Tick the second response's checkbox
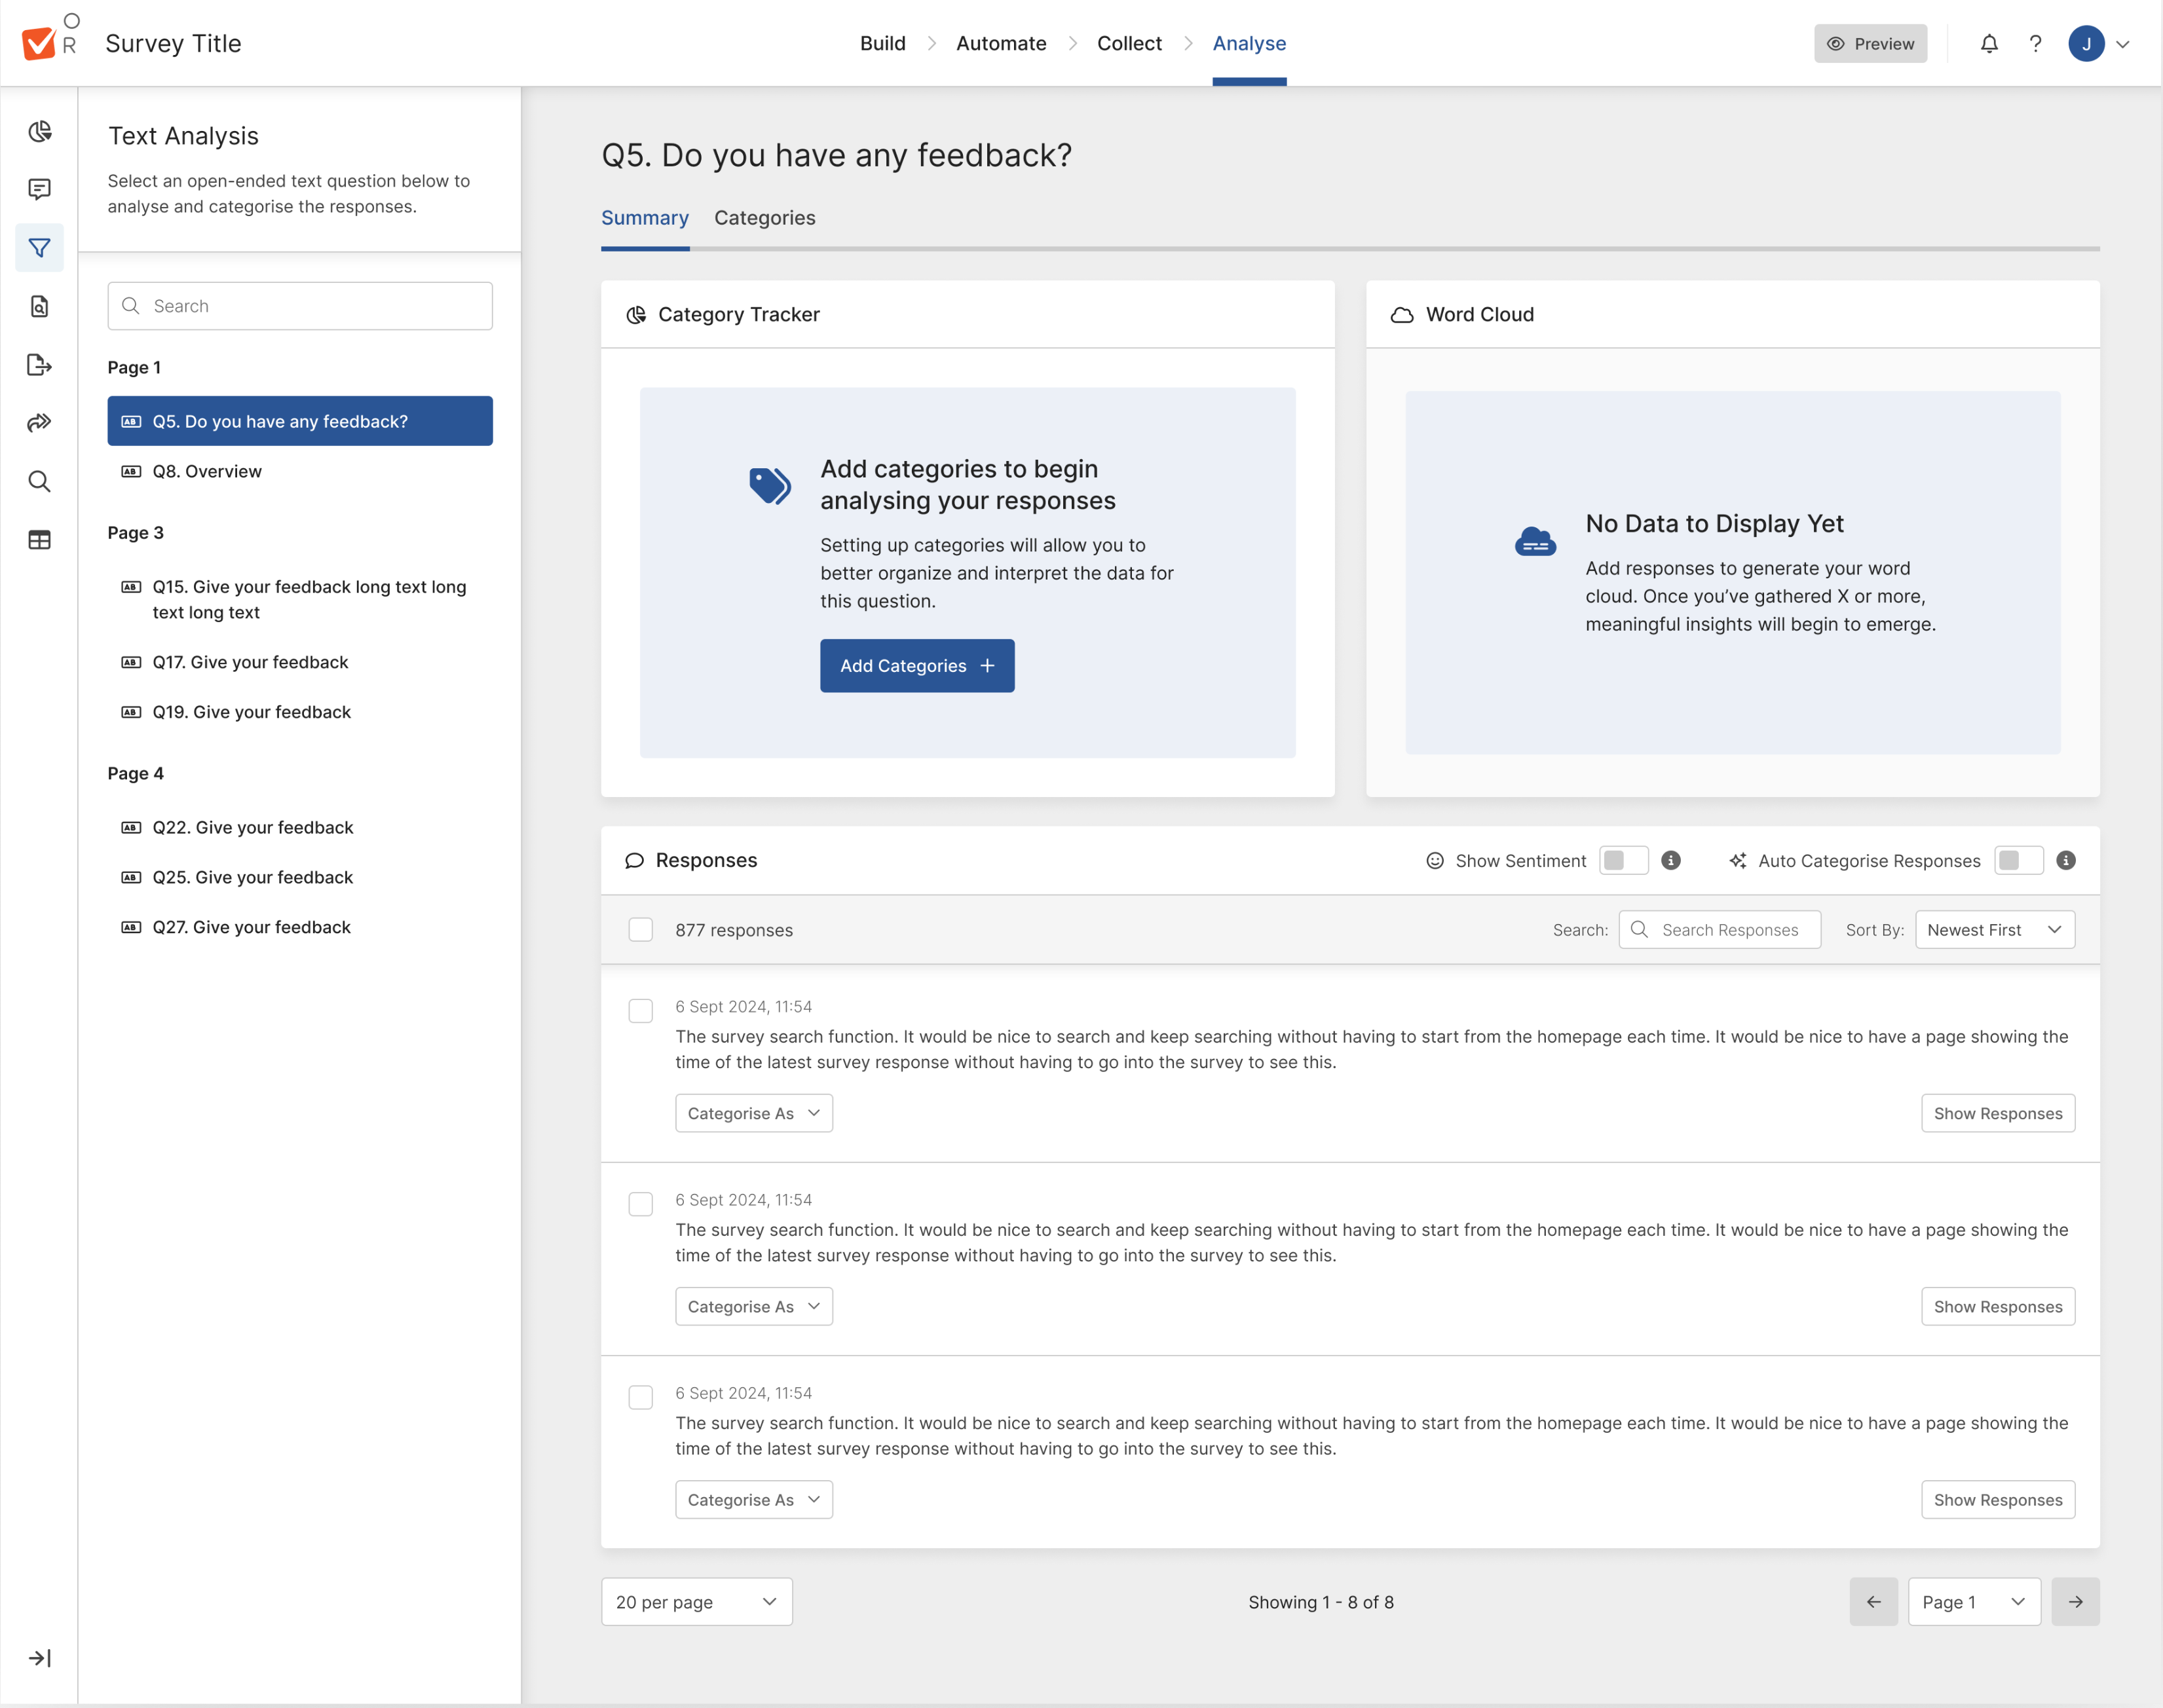Viewport: 2163px width, 1708px height. tap(641, 1203)
